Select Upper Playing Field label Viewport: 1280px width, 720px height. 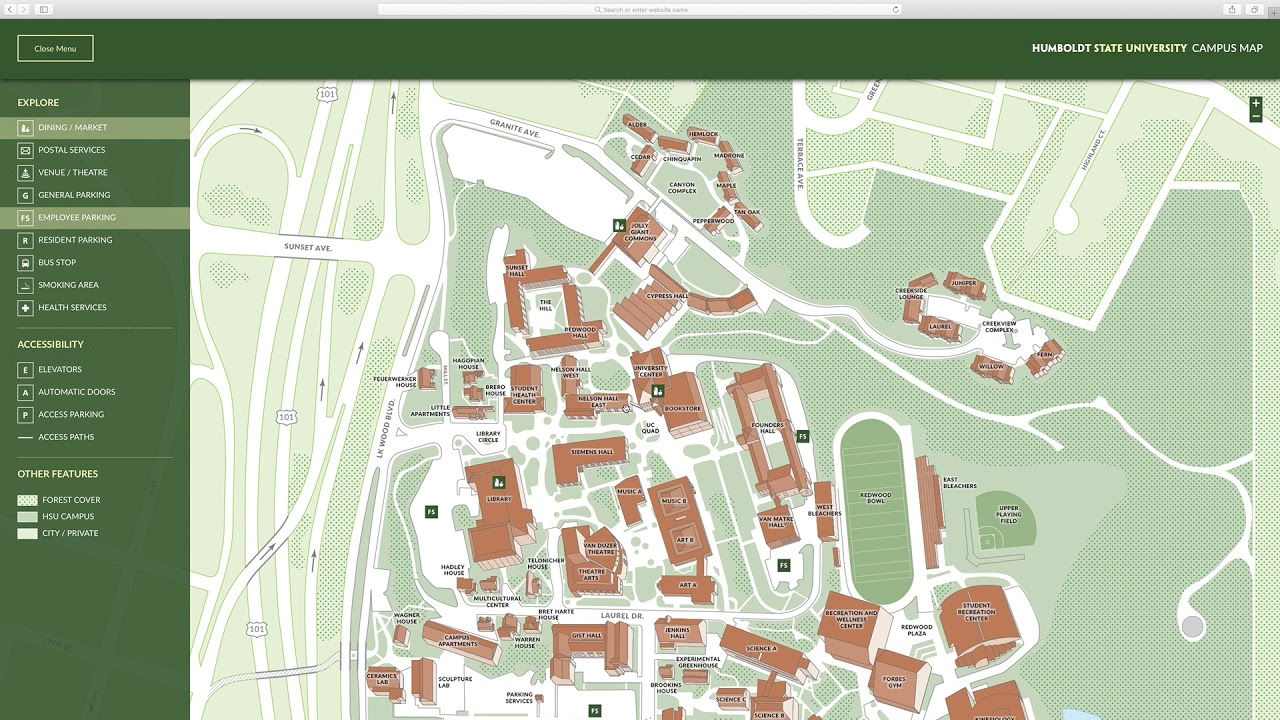(x=1009, y=514)
